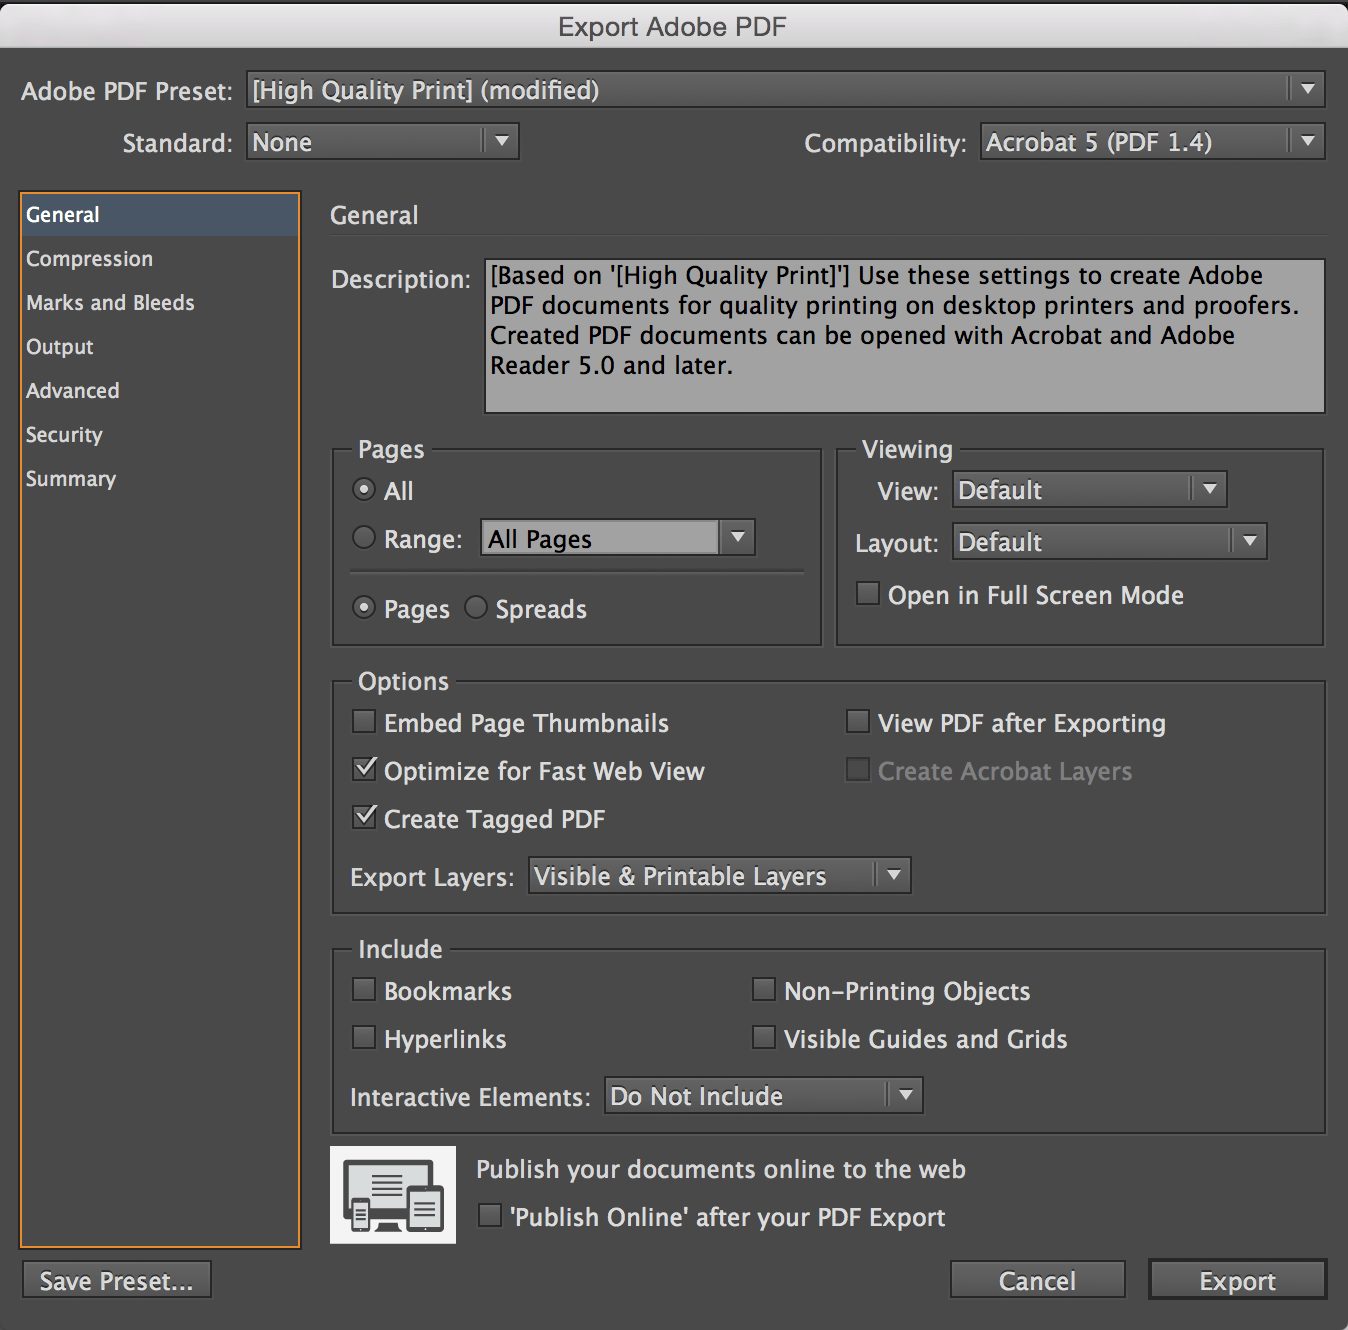Click Save Preset button
1348x1330 pixels.
click(x=116, y=1280)
